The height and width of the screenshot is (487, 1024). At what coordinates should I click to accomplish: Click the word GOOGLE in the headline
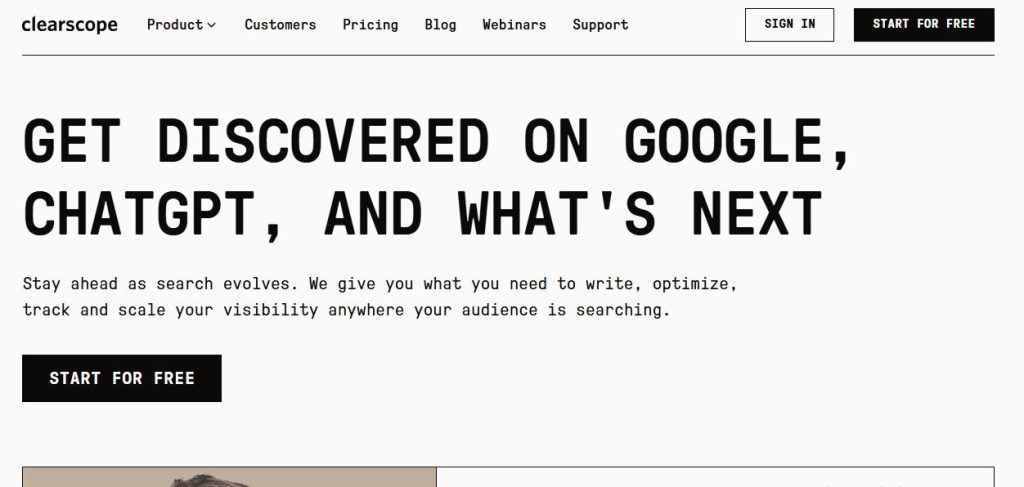point(737,141)
